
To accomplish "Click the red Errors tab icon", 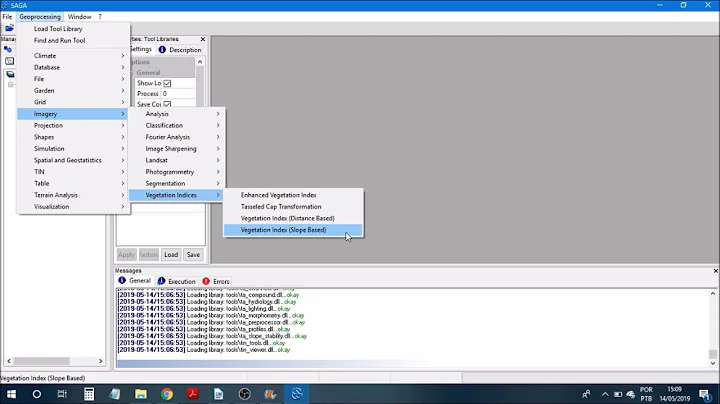I will tap(206, 281).
